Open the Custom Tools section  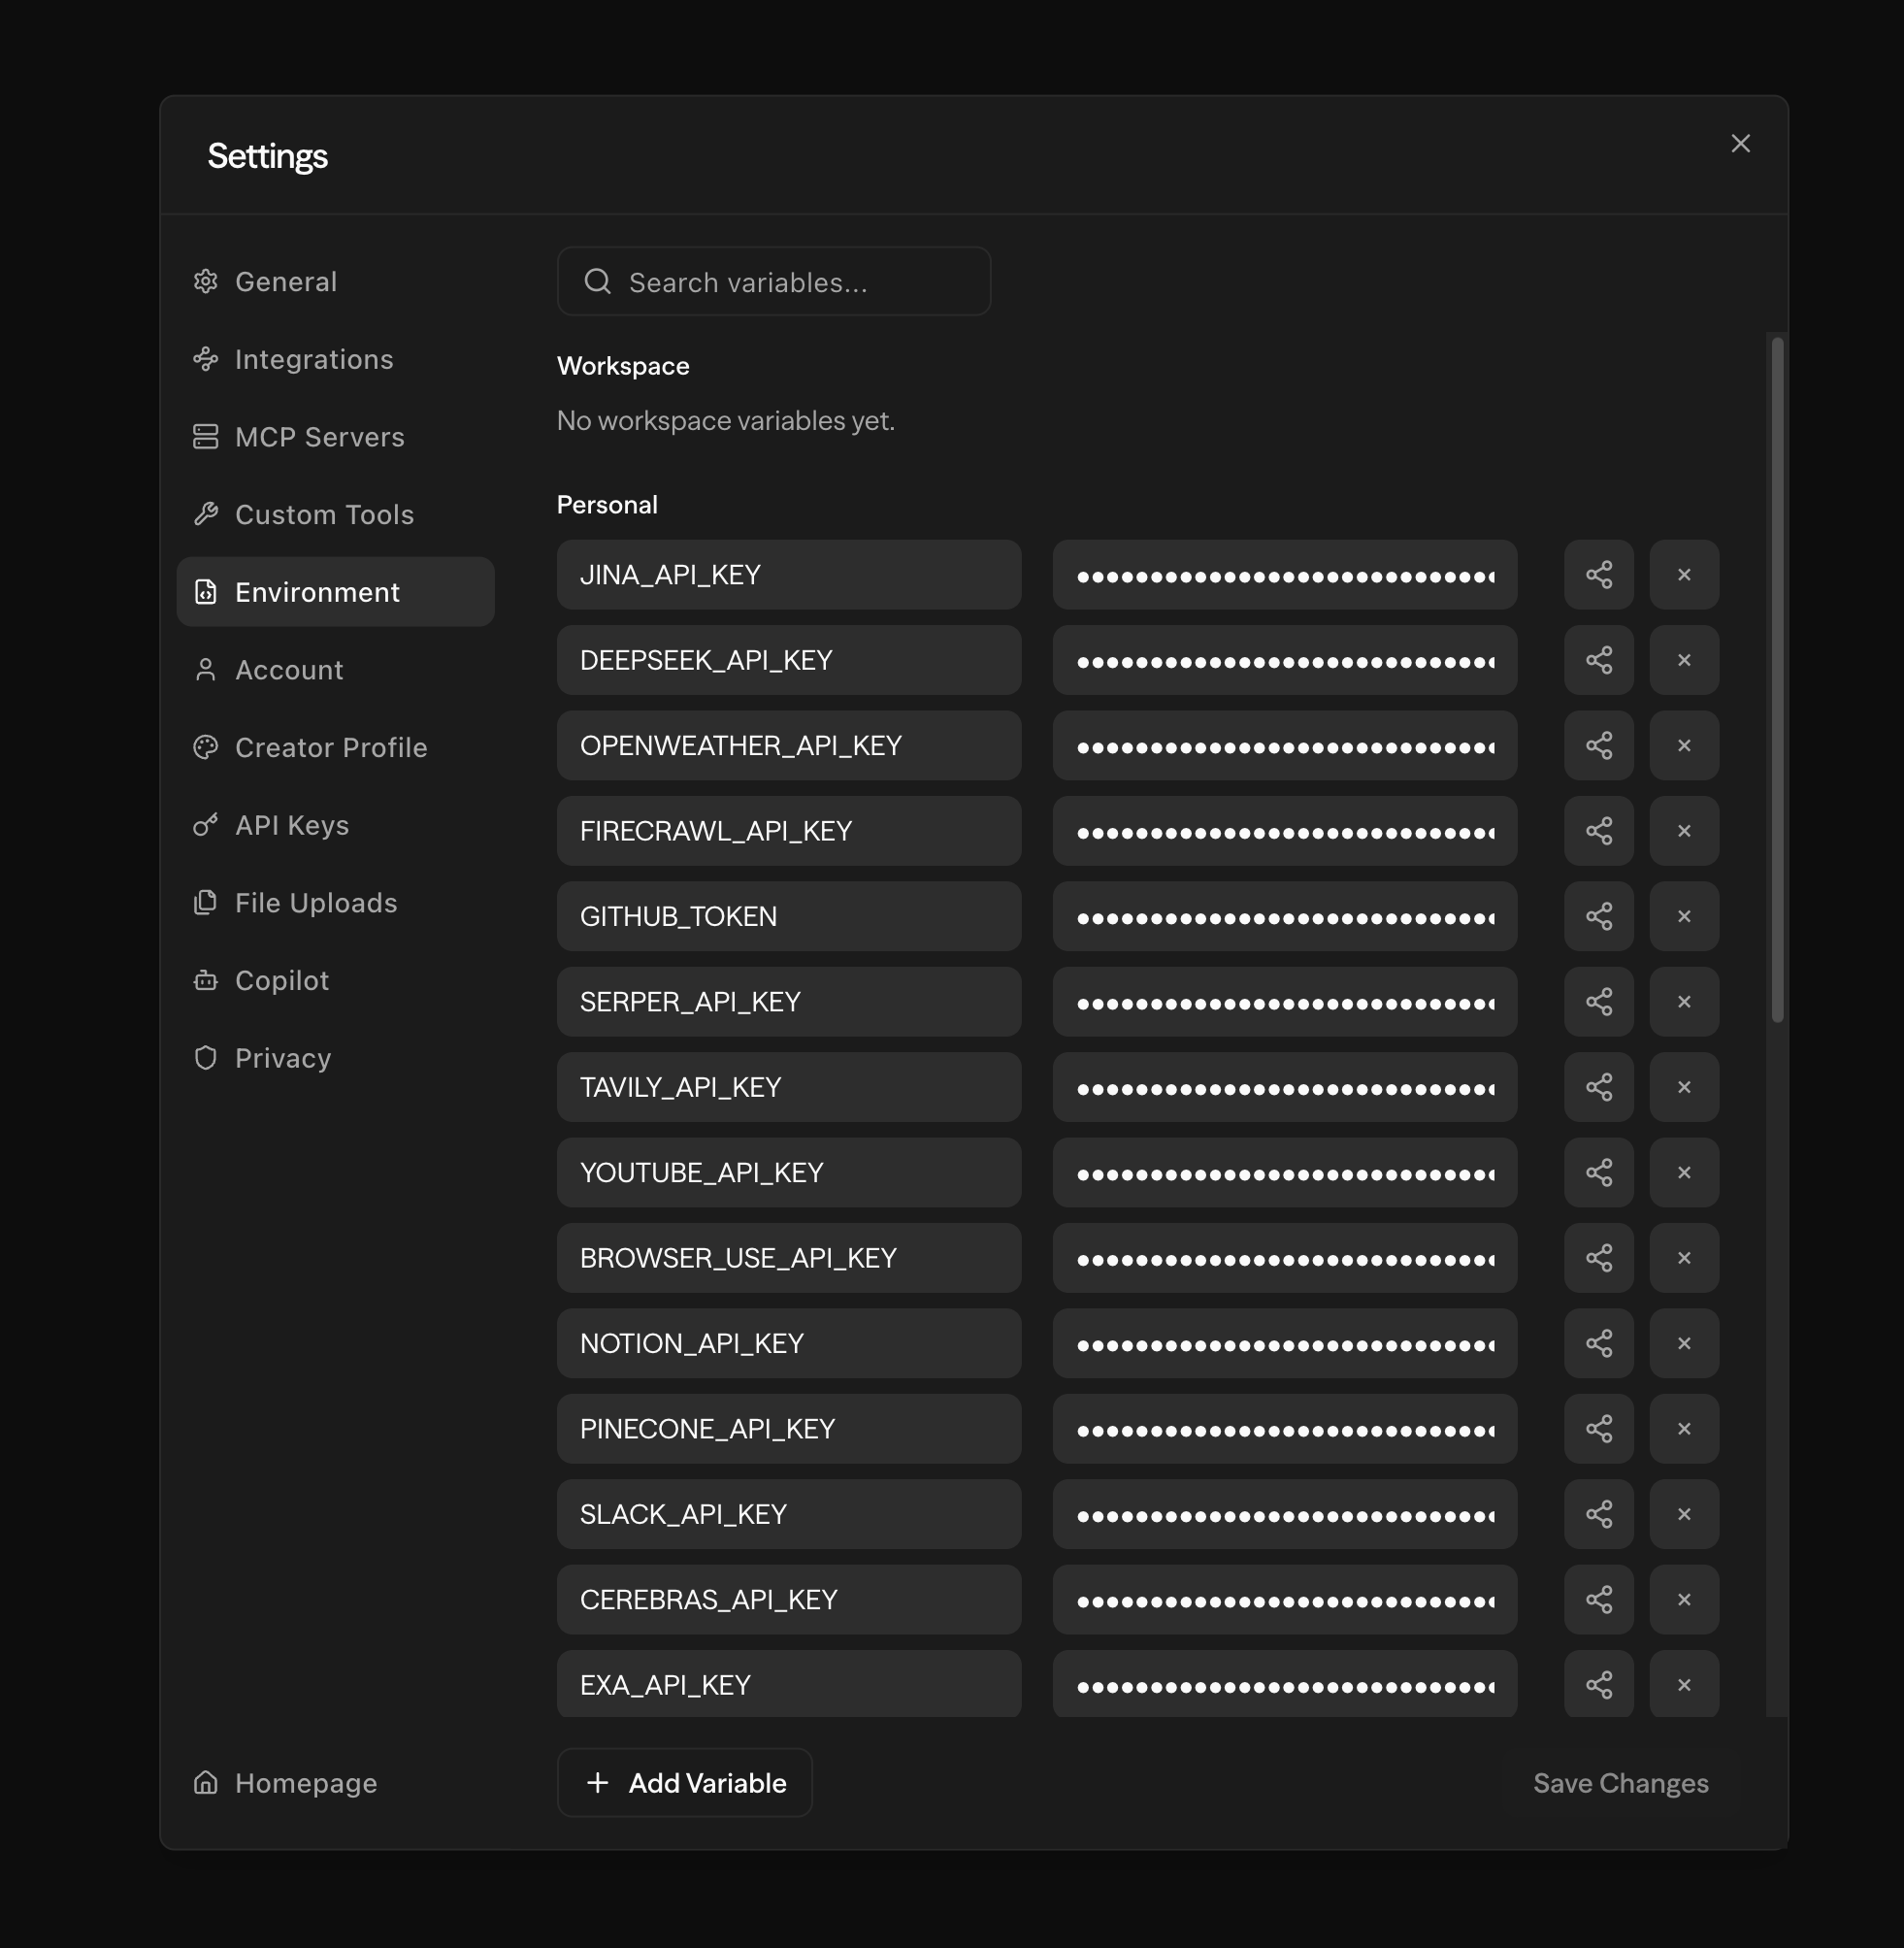click(x=323, y=515)
